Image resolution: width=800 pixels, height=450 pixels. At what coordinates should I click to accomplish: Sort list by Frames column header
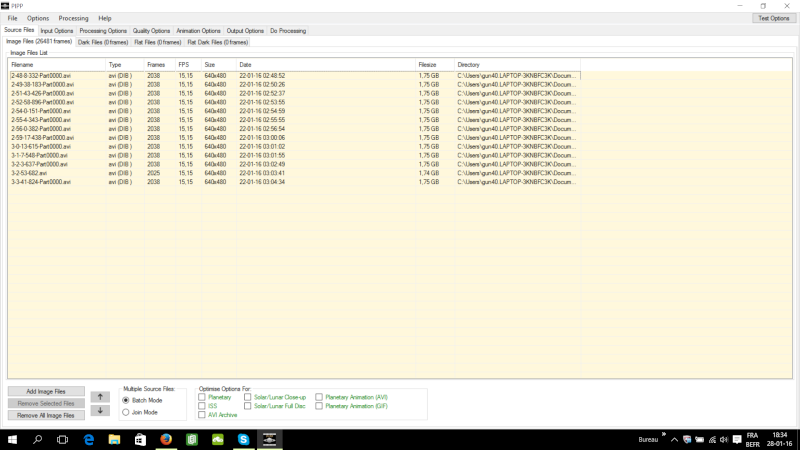pos(160,65)
